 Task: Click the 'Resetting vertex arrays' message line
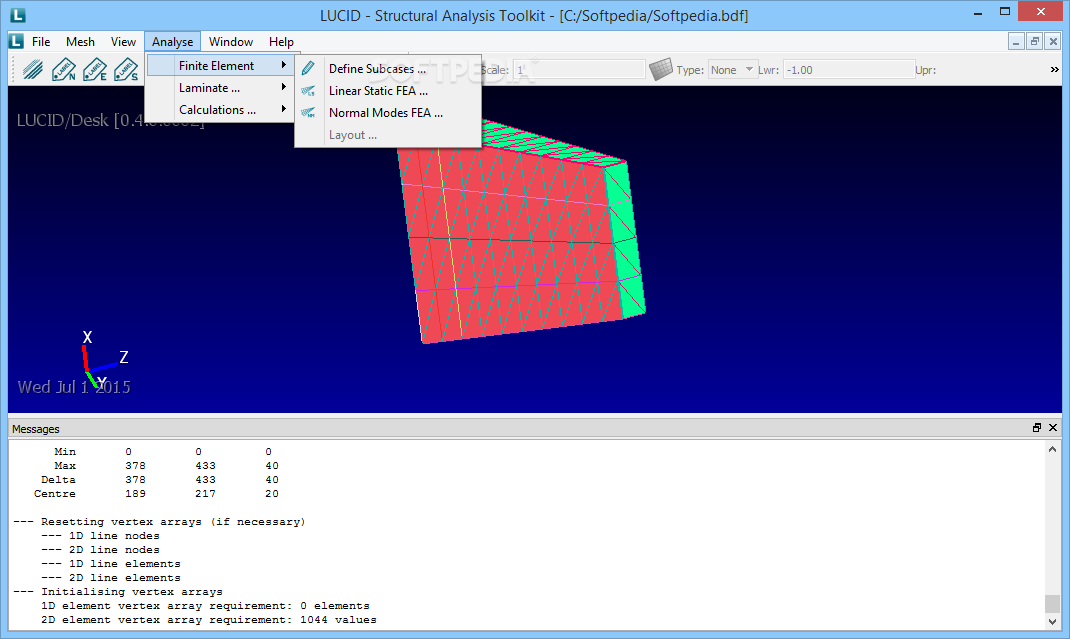159,522
